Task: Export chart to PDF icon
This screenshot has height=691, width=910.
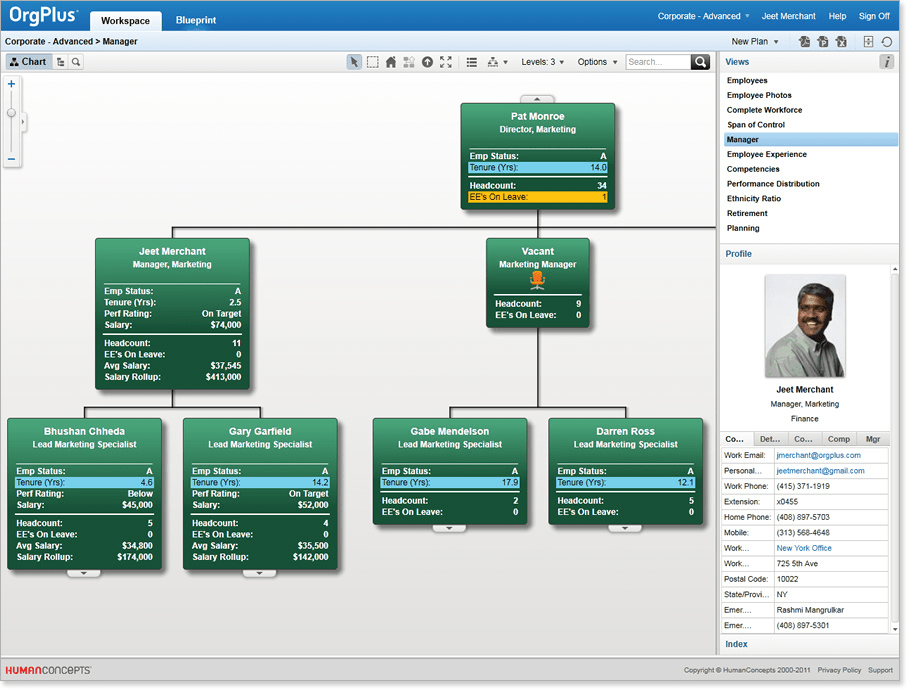Action: point(804,42)
